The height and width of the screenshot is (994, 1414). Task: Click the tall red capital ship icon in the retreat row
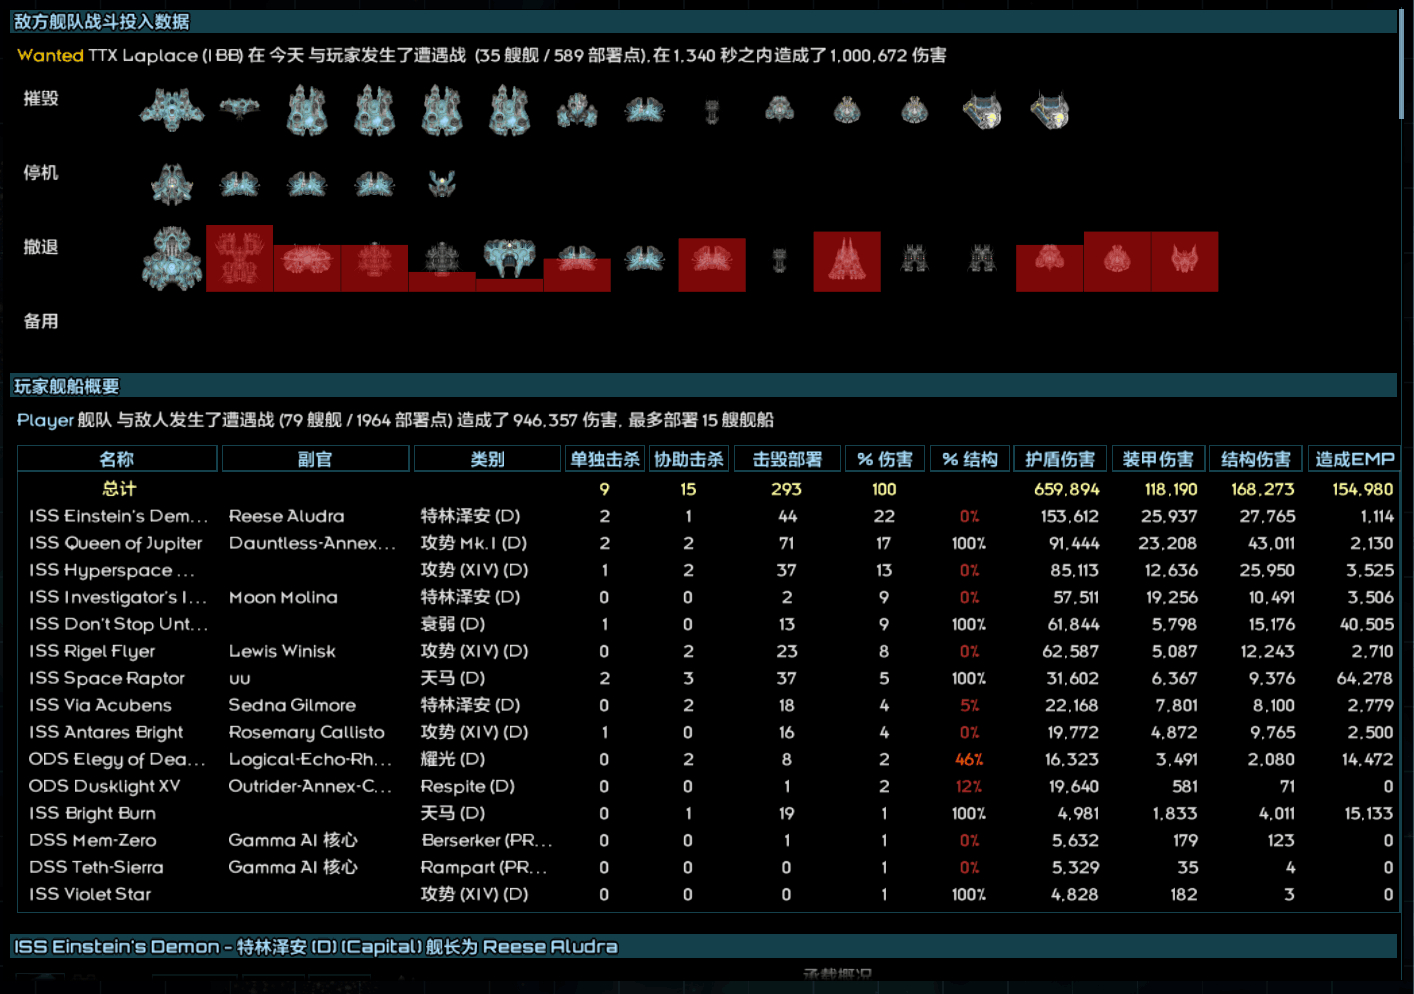(846, 261)
